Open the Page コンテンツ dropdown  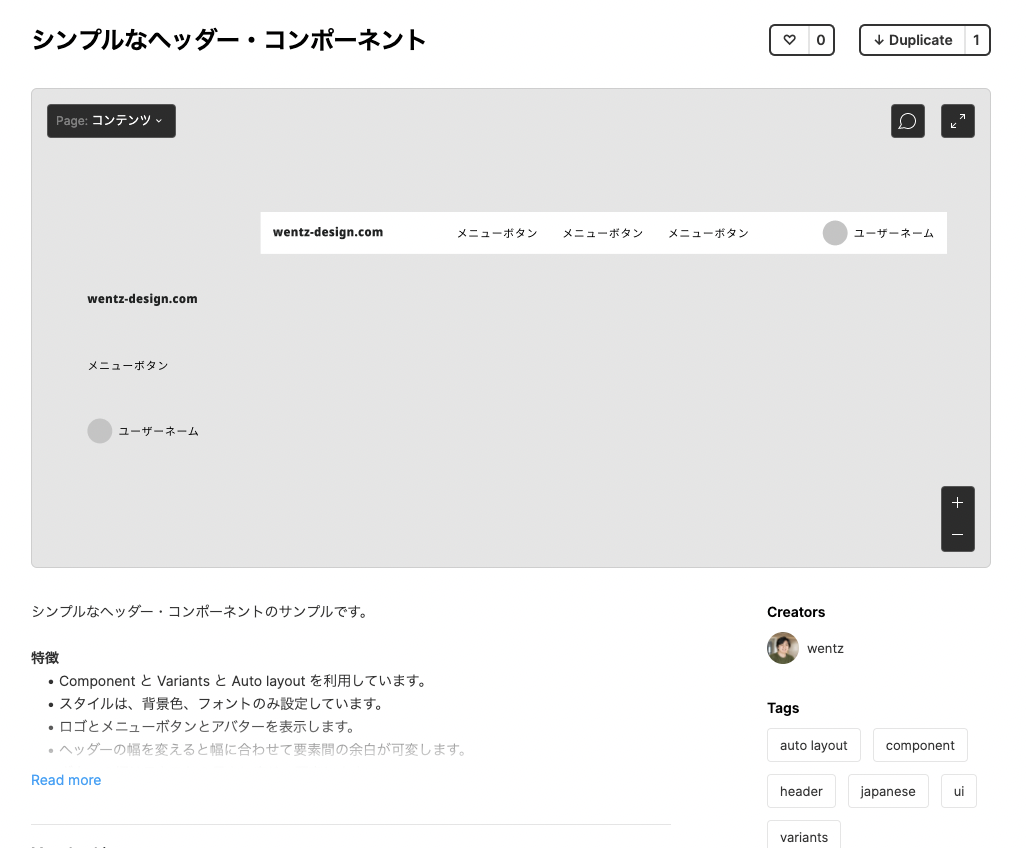click(111, 120)
